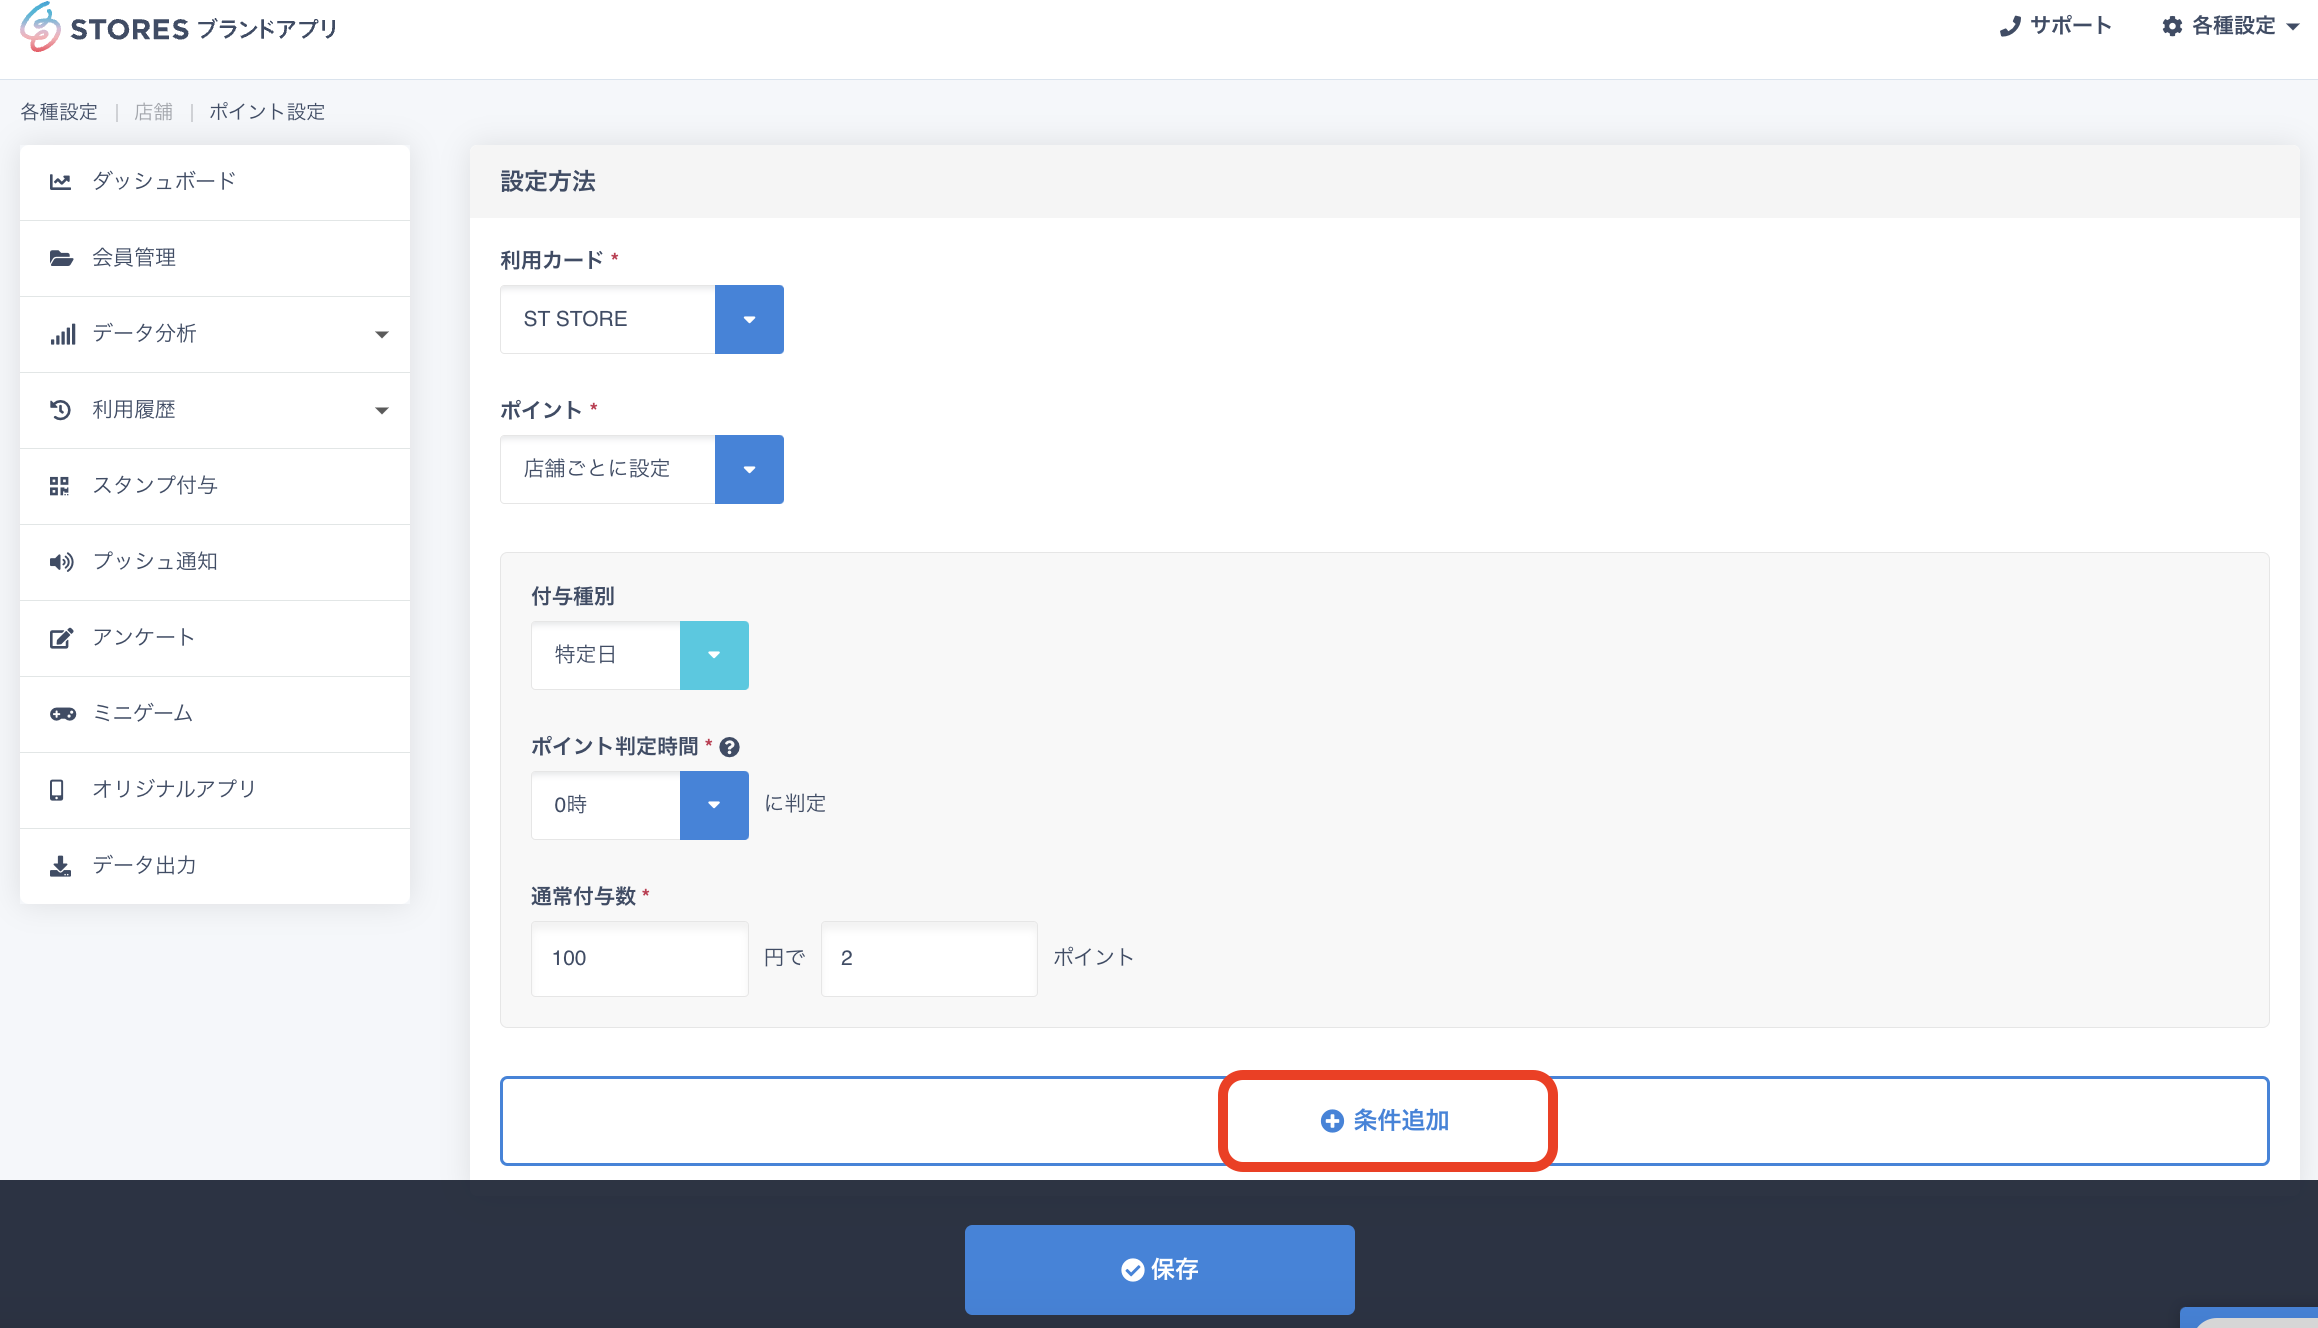Click the dashboard chart icon
Viewport: 2318px width, 1328px height.
(x=60, y=182)
